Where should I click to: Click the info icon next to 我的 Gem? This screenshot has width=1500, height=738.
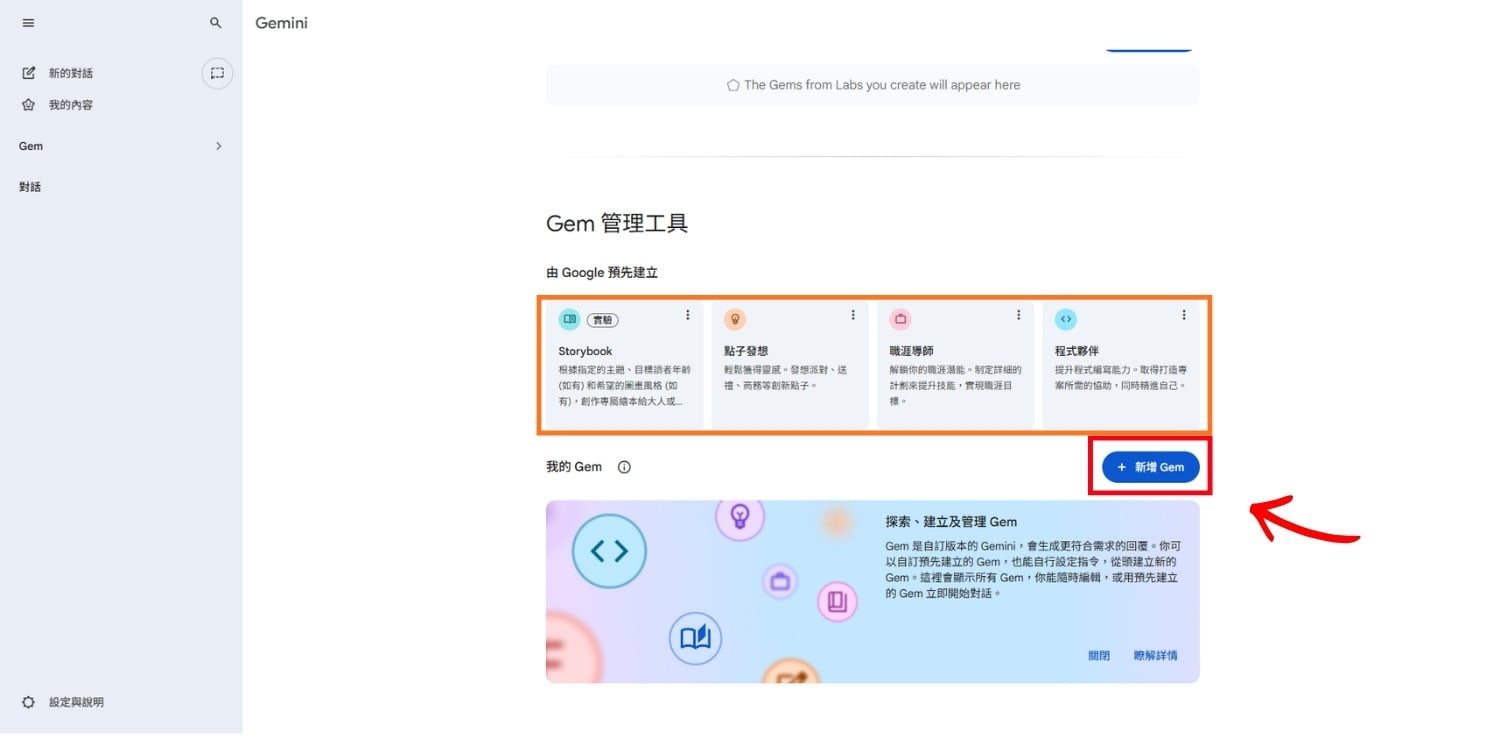point(625,466)
